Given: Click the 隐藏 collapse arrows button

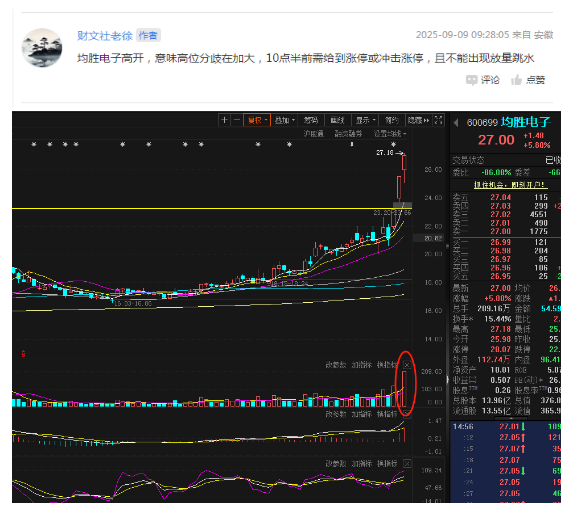Looking at the screenshot, I should coord(419,120).
